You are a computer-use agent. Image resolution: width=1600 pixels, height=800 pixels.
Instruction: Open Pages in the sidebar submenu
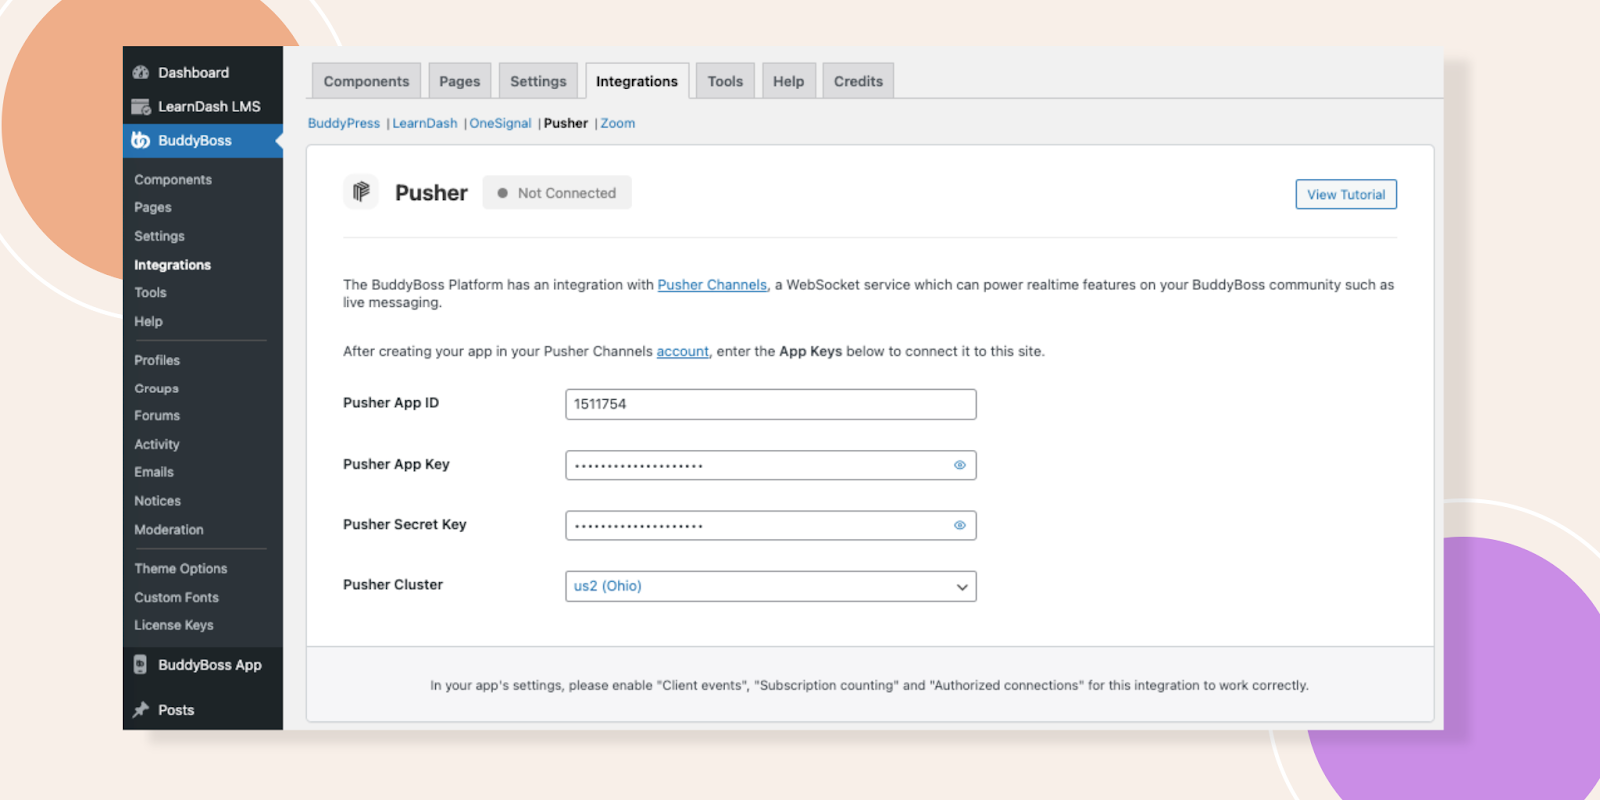click(x=153, y=208)
